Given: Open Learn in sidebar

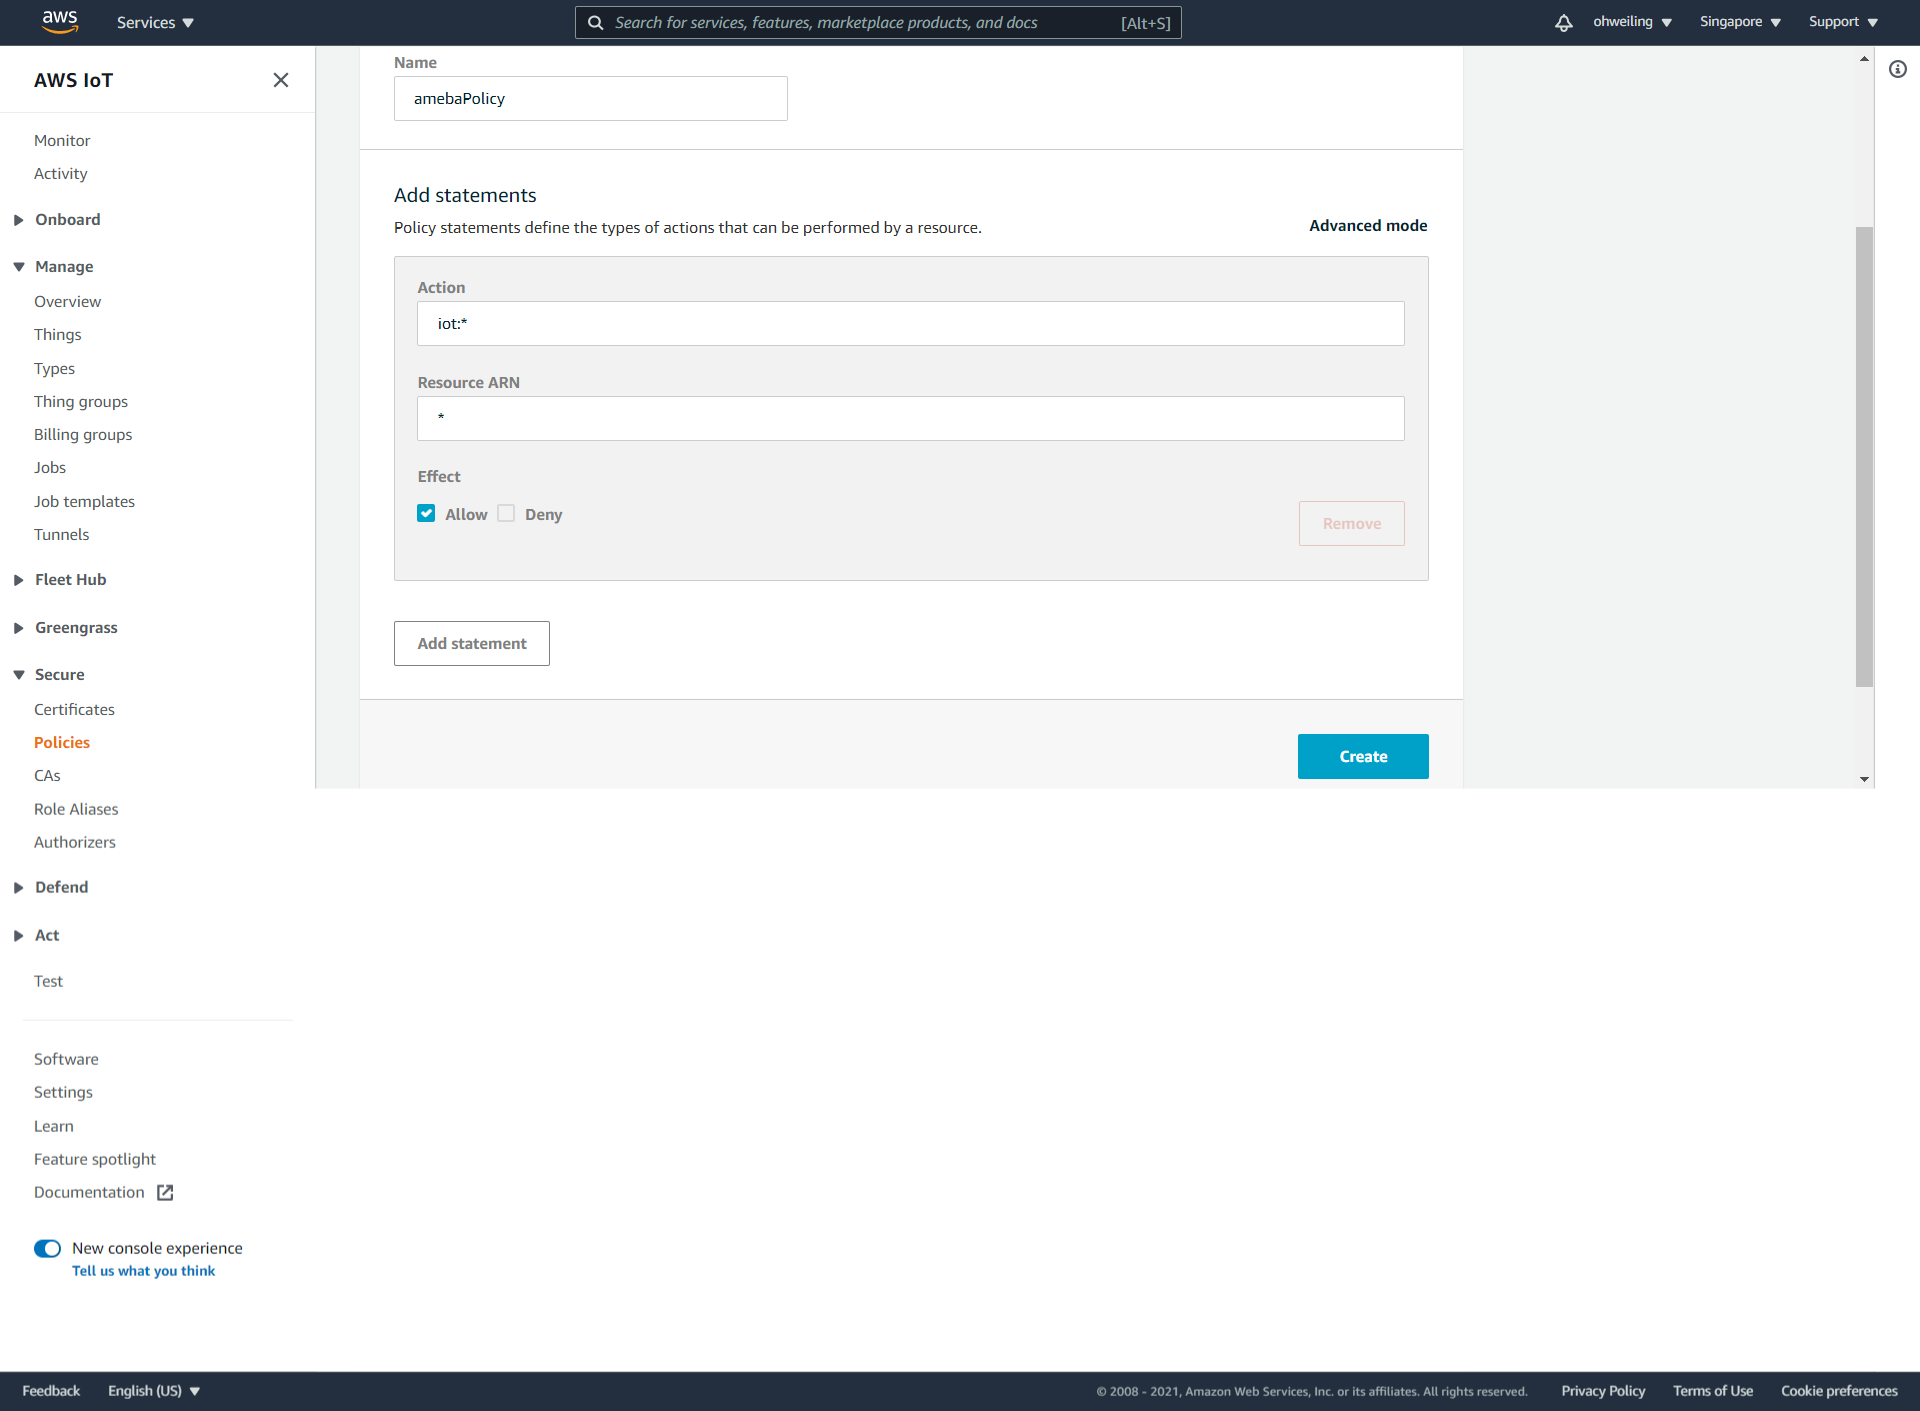Looking at the screenshot, I should click(x=54, y=1127).
